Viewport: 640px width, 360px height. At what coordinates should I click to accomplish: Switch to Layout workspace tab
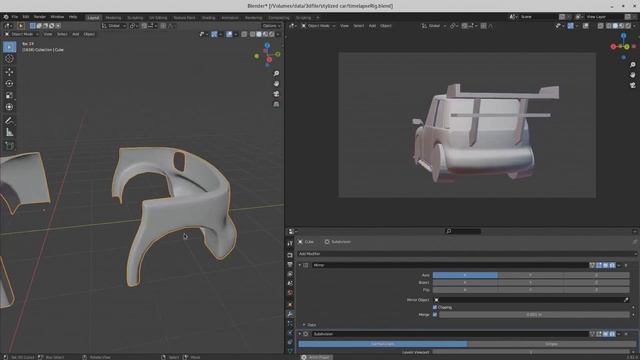coord(93,18)
